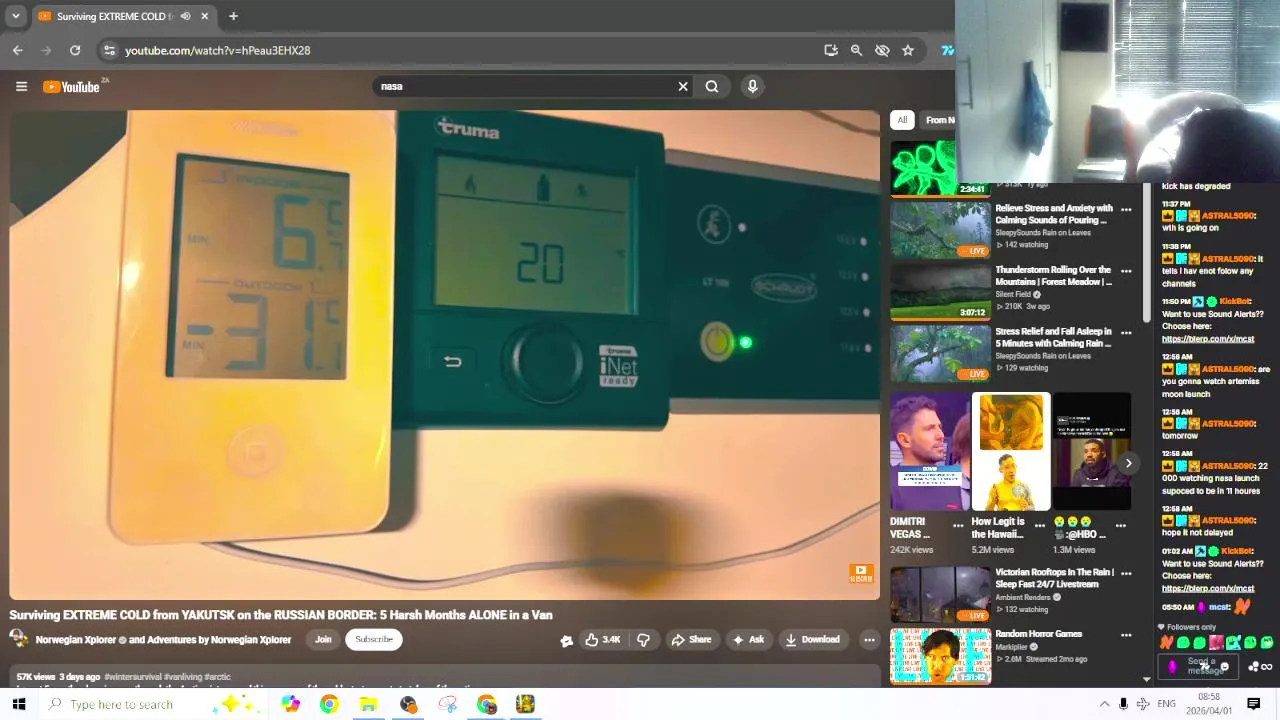The image size is (1280, 720).
Task: Select the All filter chip
Action: point(902,120)
